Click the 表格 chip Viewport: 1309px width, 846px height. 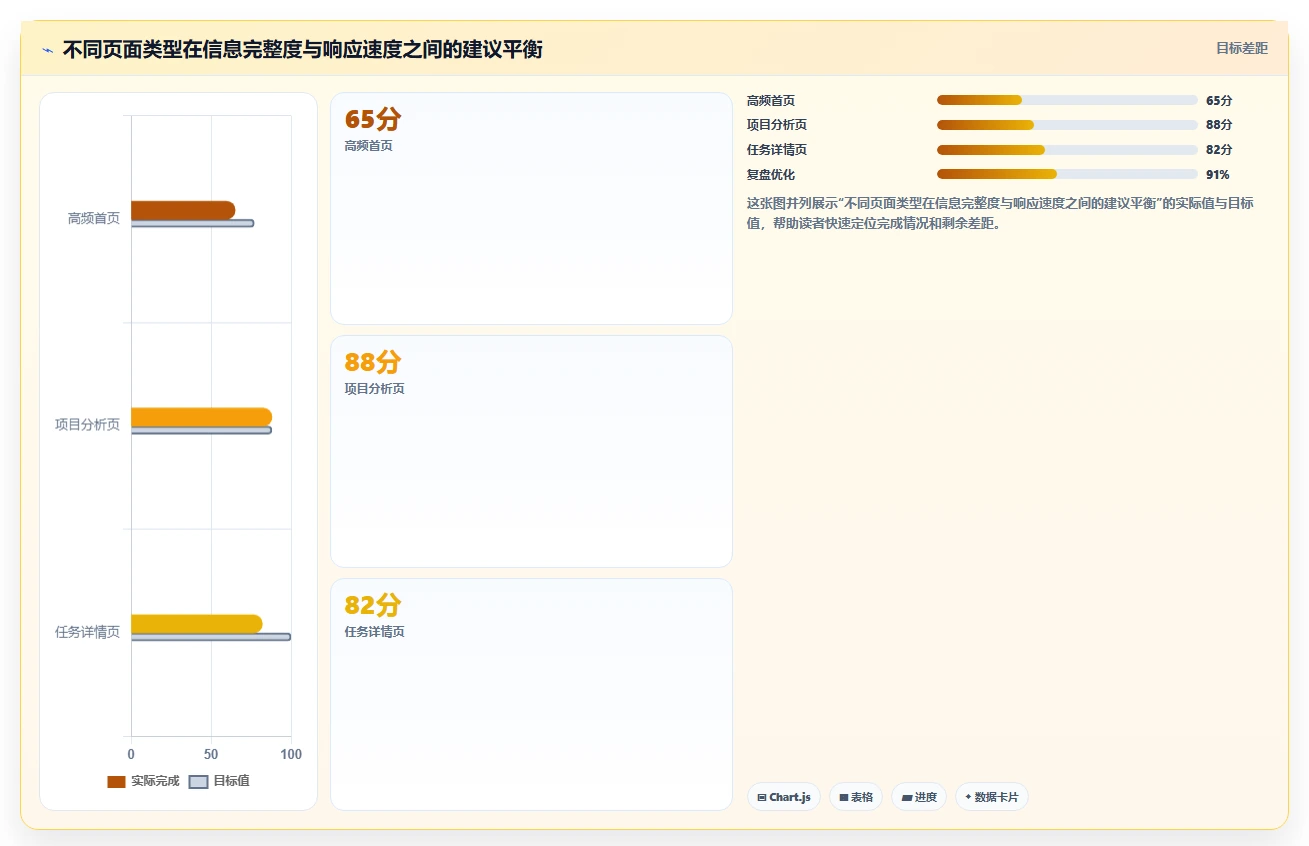[856, 797]
